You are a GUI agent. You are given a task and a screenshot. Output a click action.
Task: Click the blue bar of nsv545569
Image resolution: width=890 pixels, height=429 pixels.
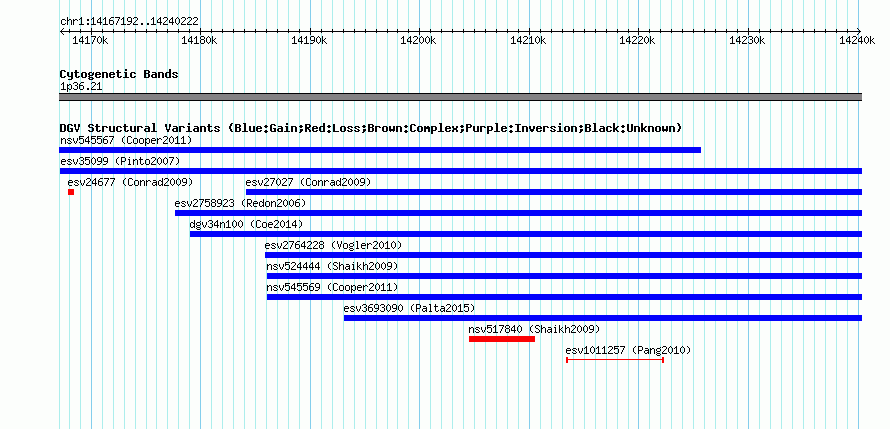click(x=564, y=297)
